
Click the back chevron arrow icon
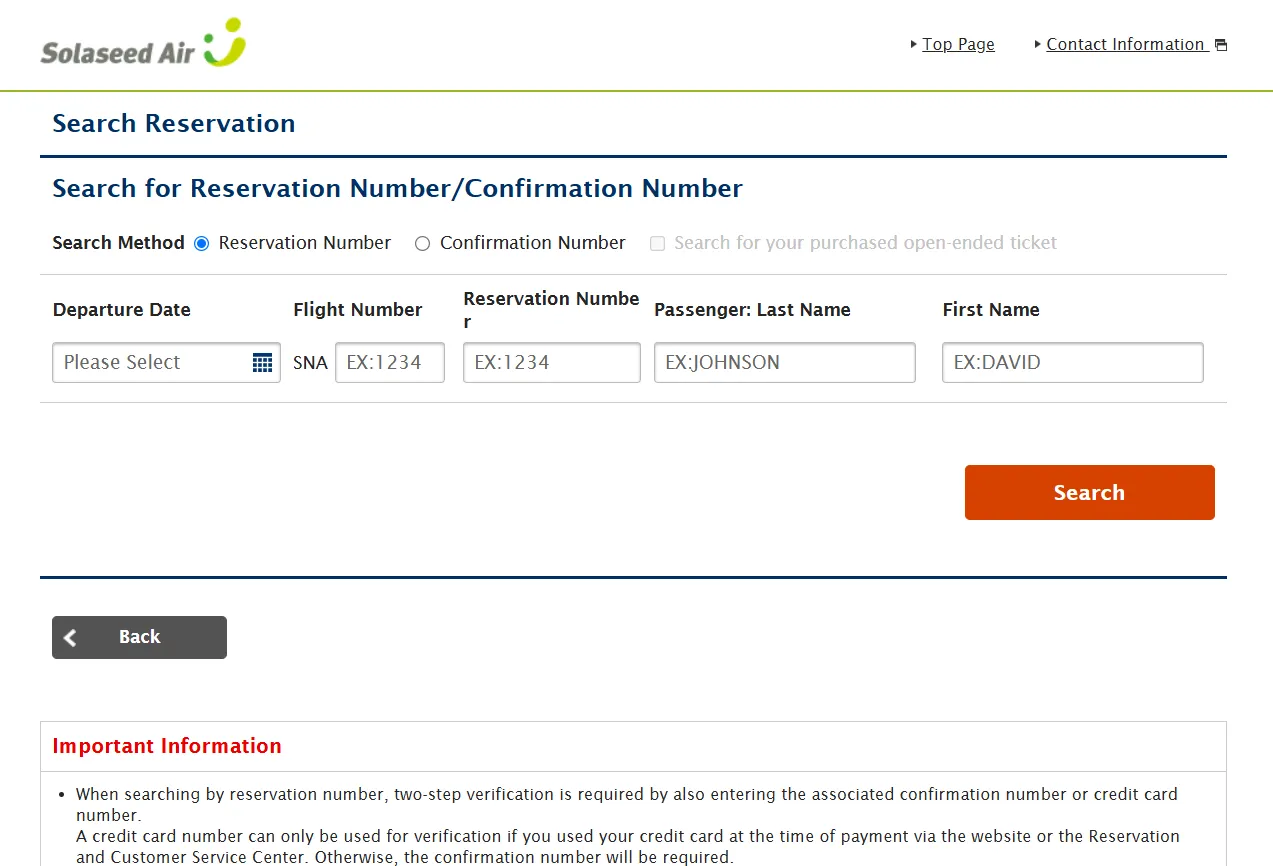pos(70,638)
